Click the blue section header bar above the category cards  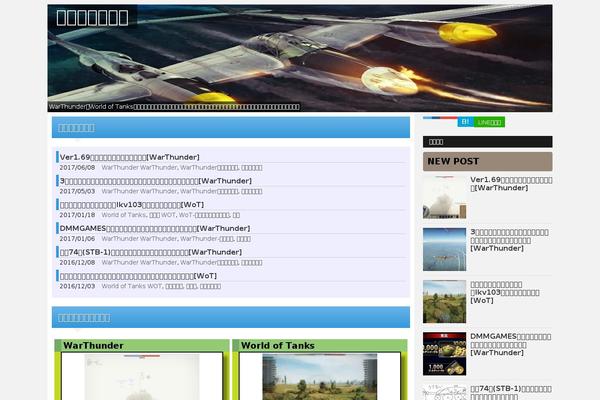click(231, 317)
